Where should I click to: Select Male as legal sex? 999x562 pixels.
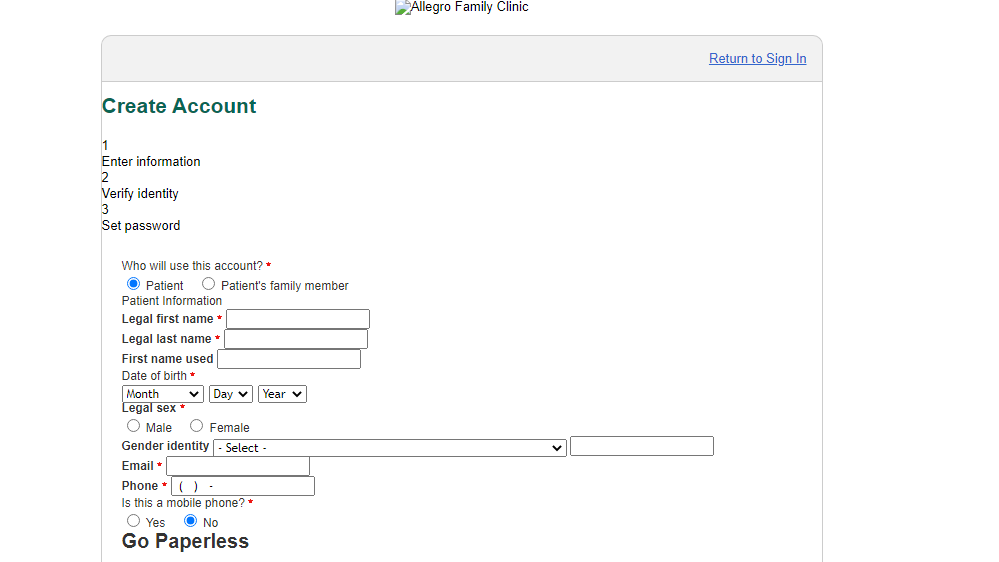(x=133, y=426)
